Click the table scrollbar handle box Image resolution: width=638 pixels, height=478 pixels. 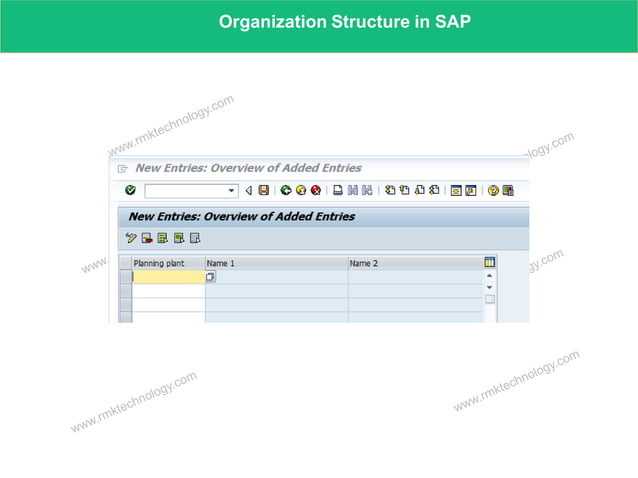490,299
